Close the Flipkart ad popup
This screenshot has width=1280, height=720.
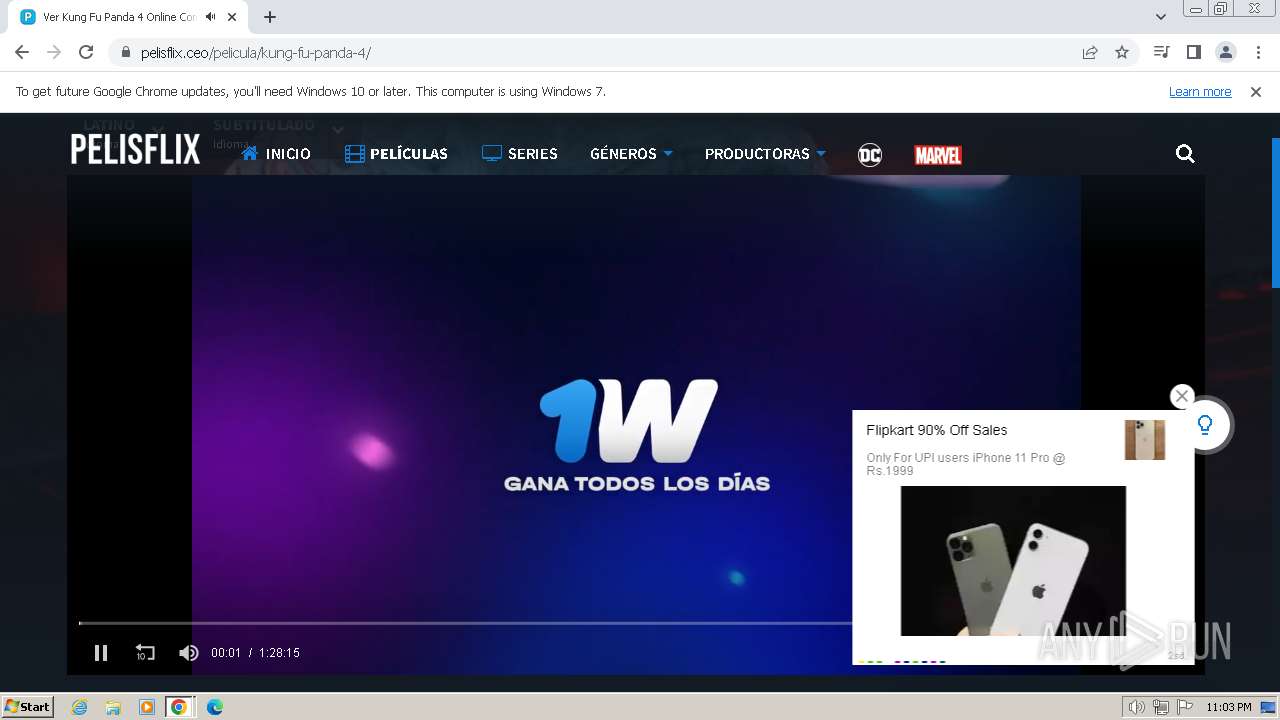pos(1182,396)
